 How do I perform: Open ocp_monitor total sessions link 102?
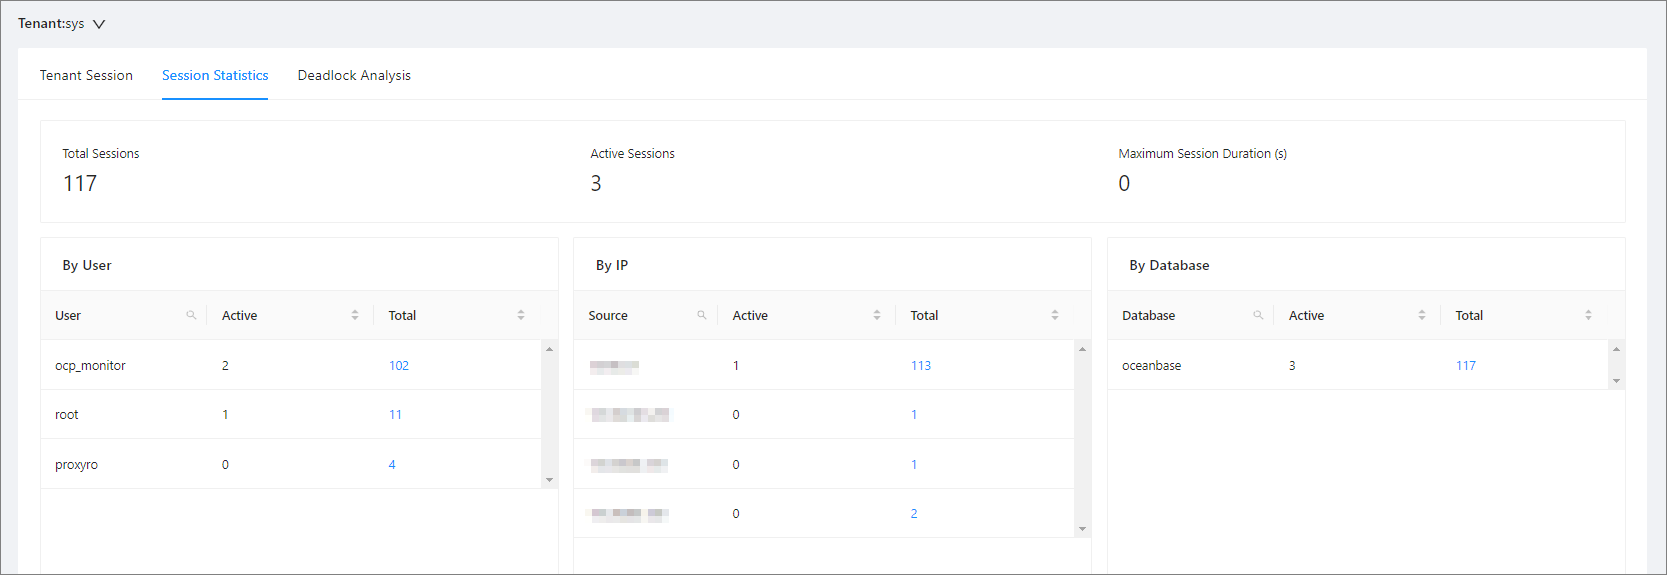click(x=399, y=366)
